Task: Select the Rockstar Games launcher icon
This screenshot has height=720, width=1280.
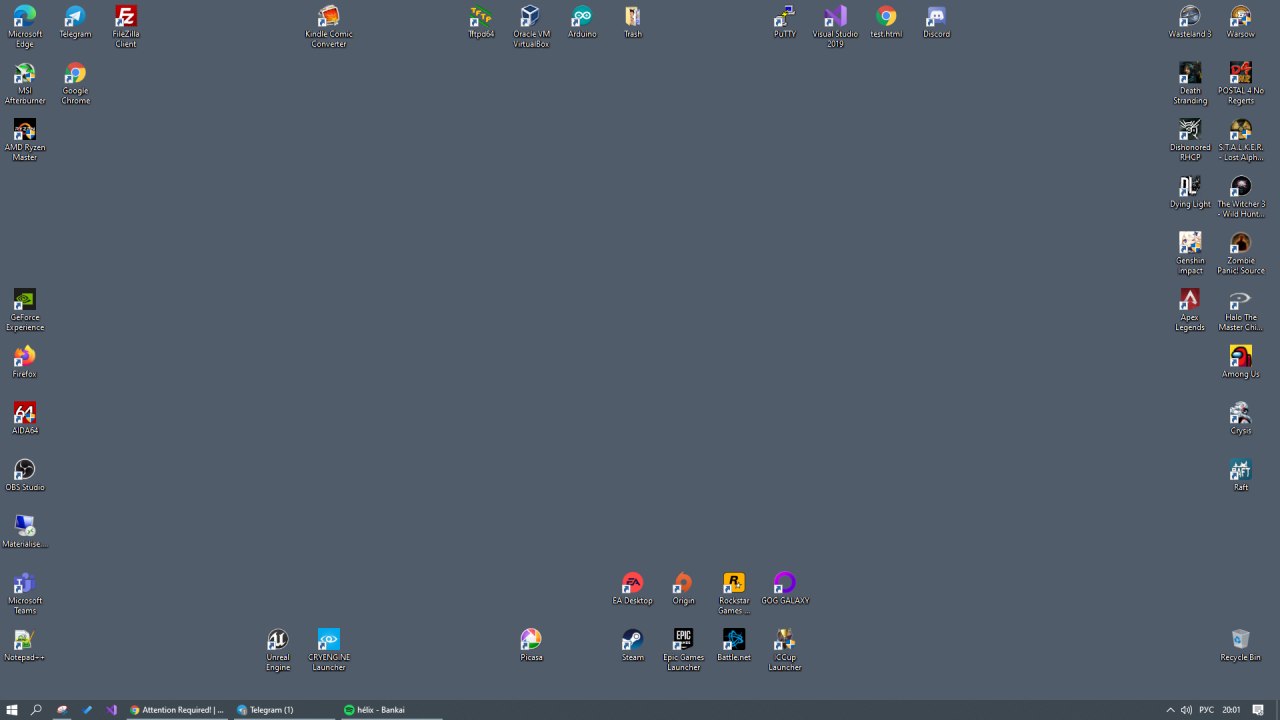Action: point(734,593)
